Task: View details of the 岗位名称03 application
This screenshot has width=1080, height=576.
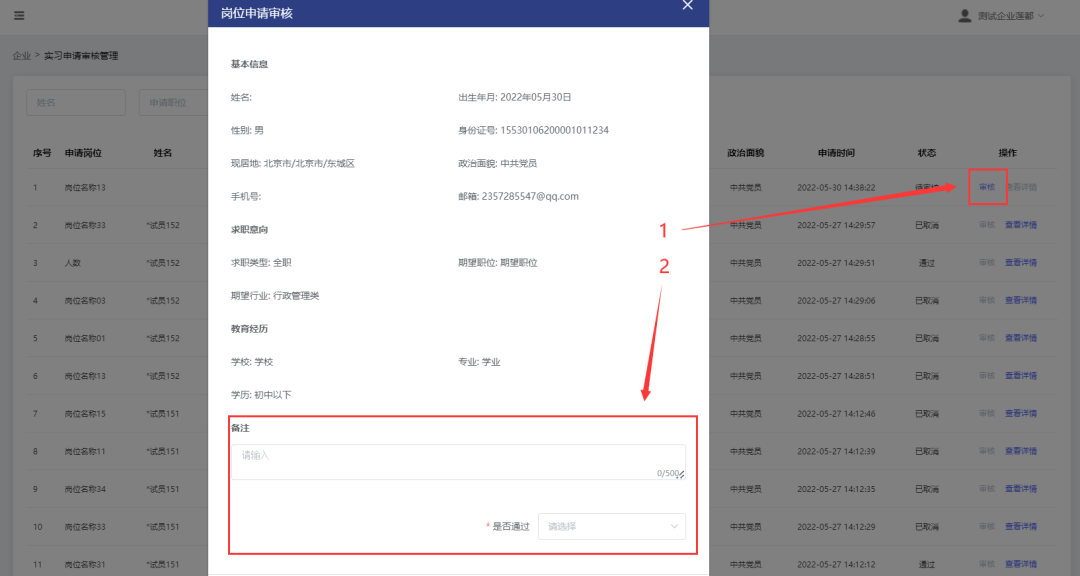Action: click(1020, 300)
